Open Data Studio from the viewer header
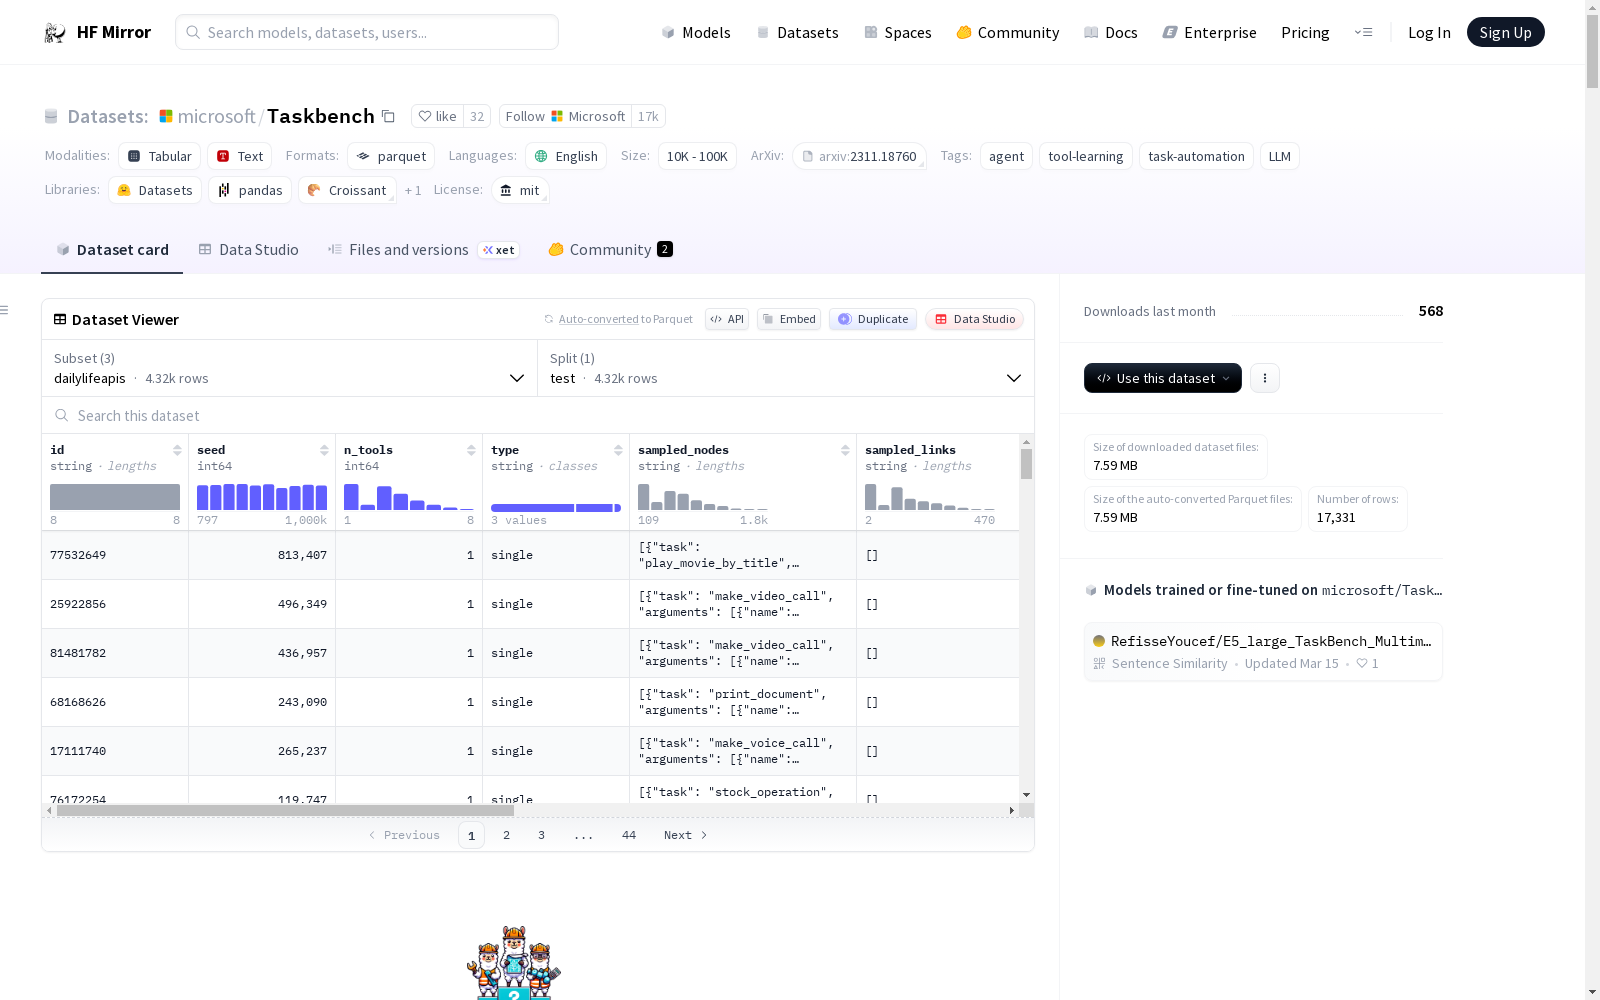The image size is (1600, 1000). click(974, 319)
